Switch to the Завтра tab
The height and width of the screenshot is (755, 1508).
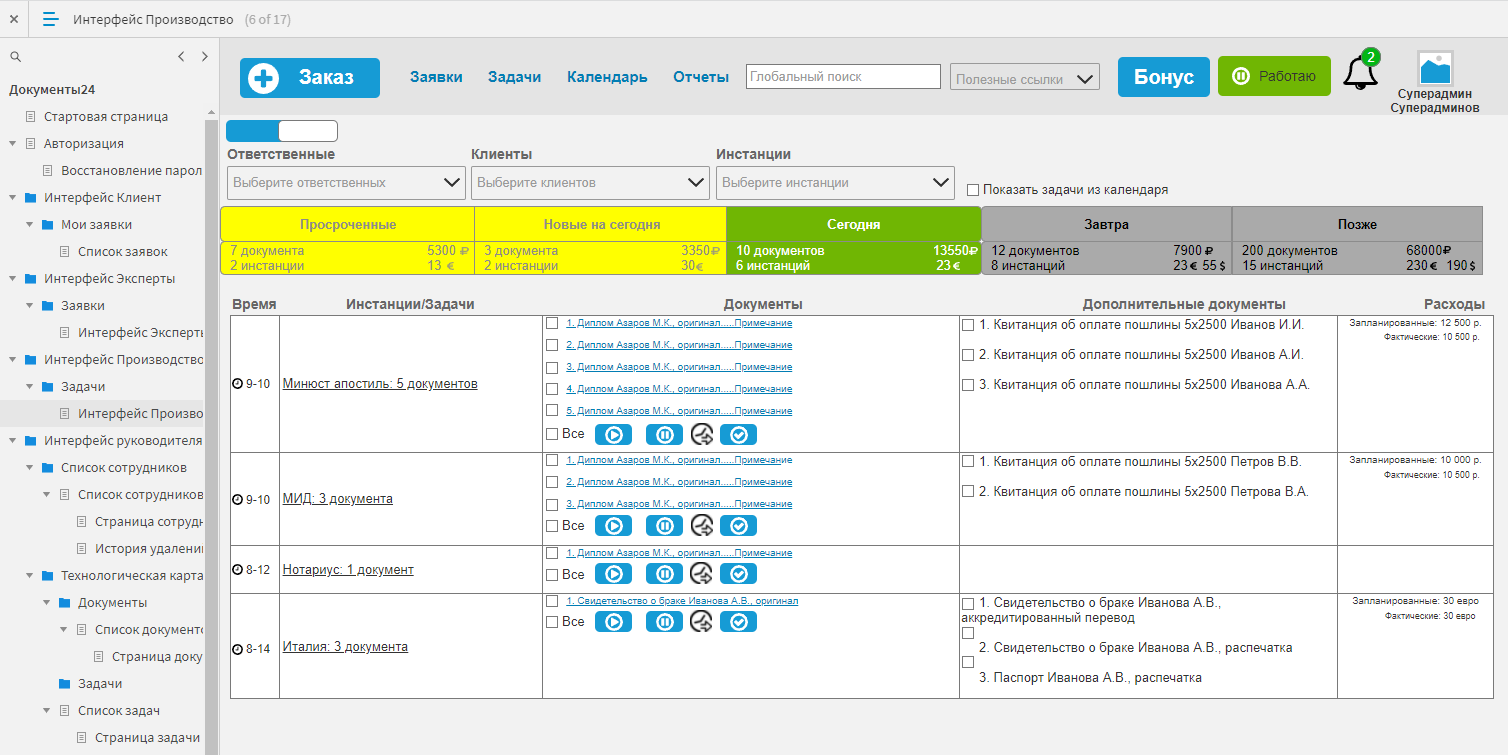click(x=1106, y=225)
